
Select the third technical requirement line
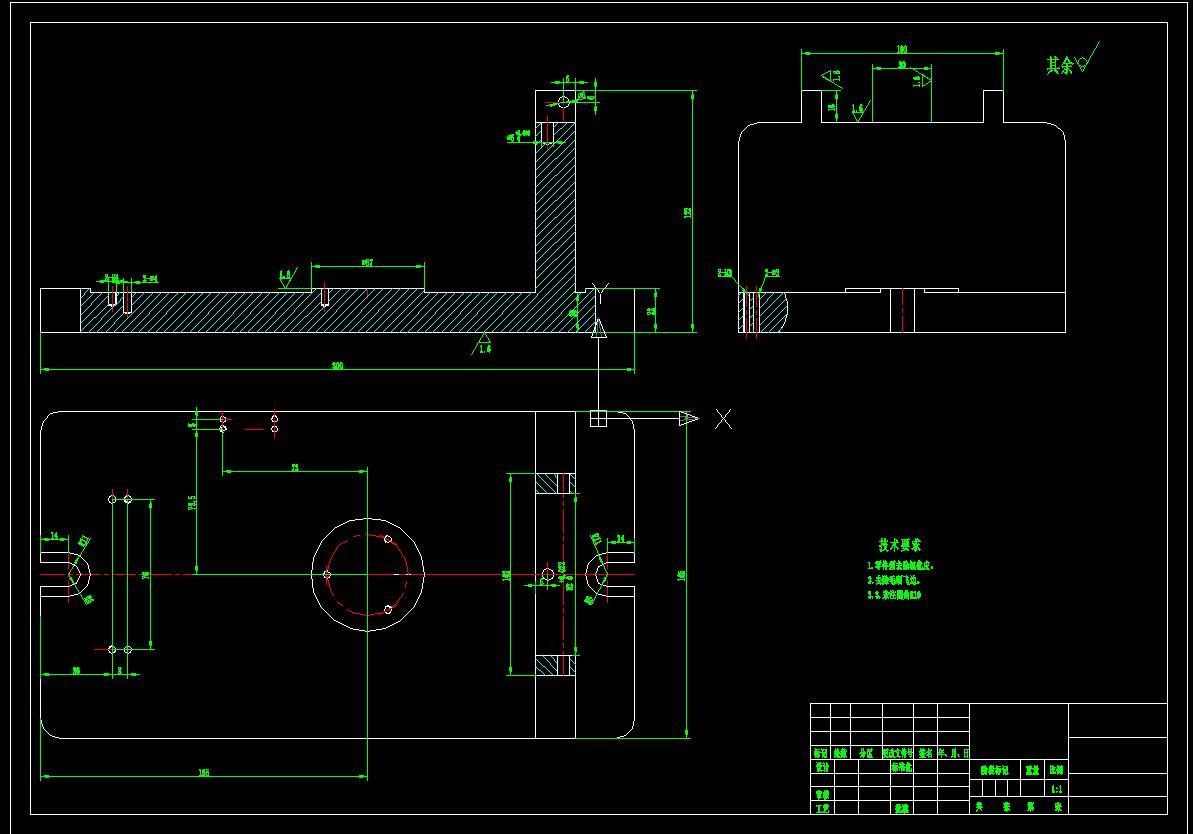894,594
